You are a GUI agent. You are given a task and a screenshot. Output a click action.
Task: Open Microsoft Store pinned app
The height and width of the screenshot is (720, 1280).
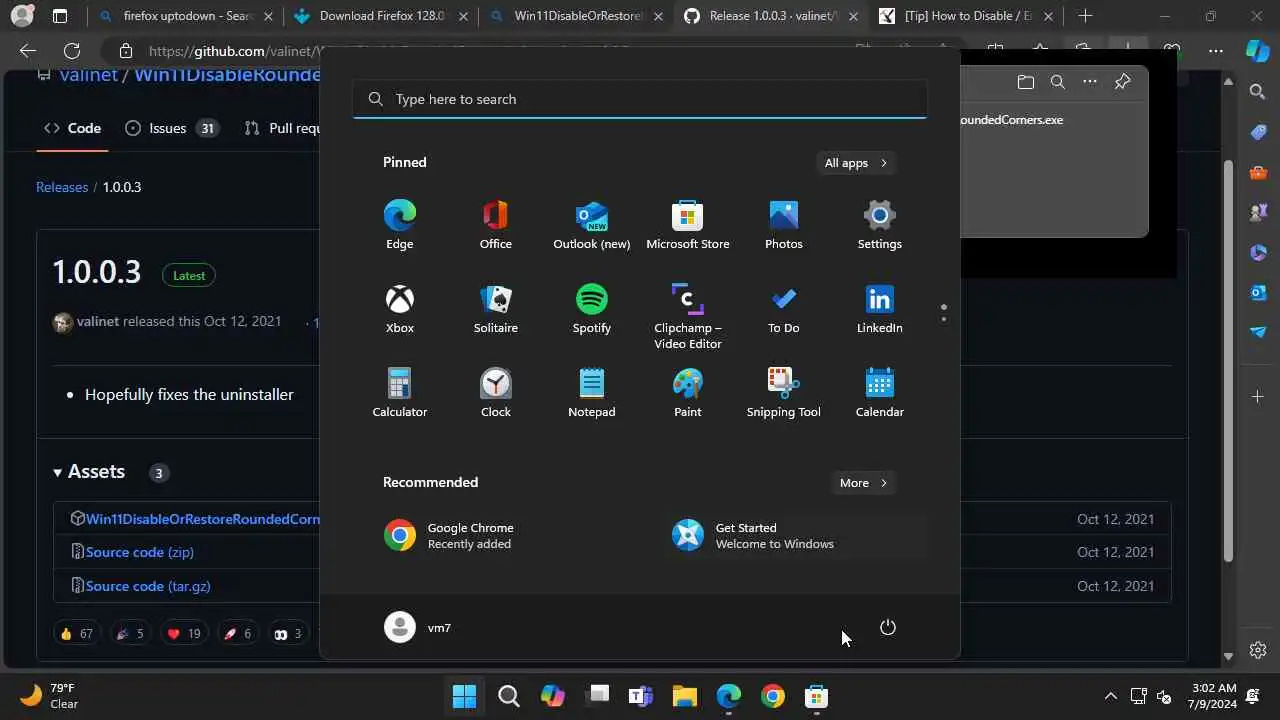(x=687, y=225)
